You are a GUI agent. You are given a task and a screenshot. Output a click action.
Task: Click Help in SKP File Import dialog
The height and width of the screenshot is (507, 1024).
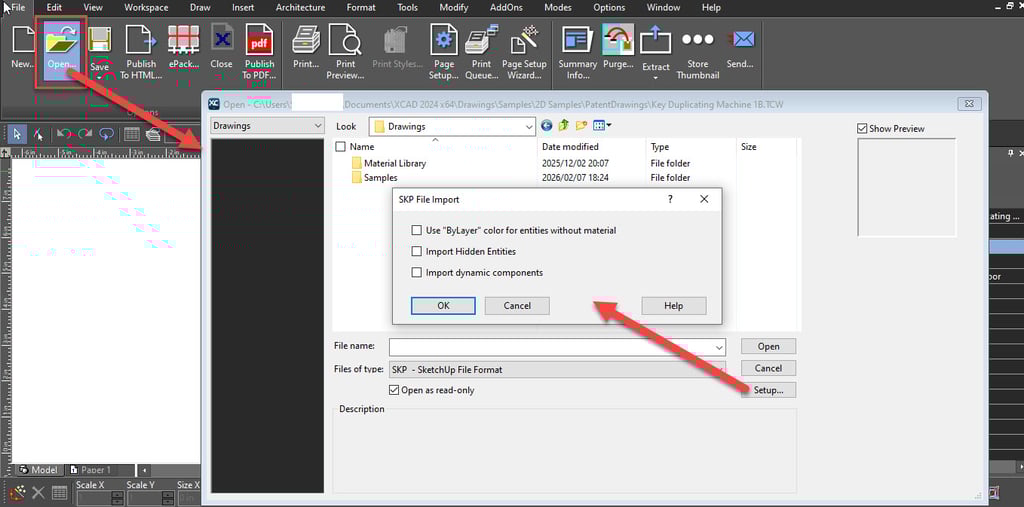point(673,306)
